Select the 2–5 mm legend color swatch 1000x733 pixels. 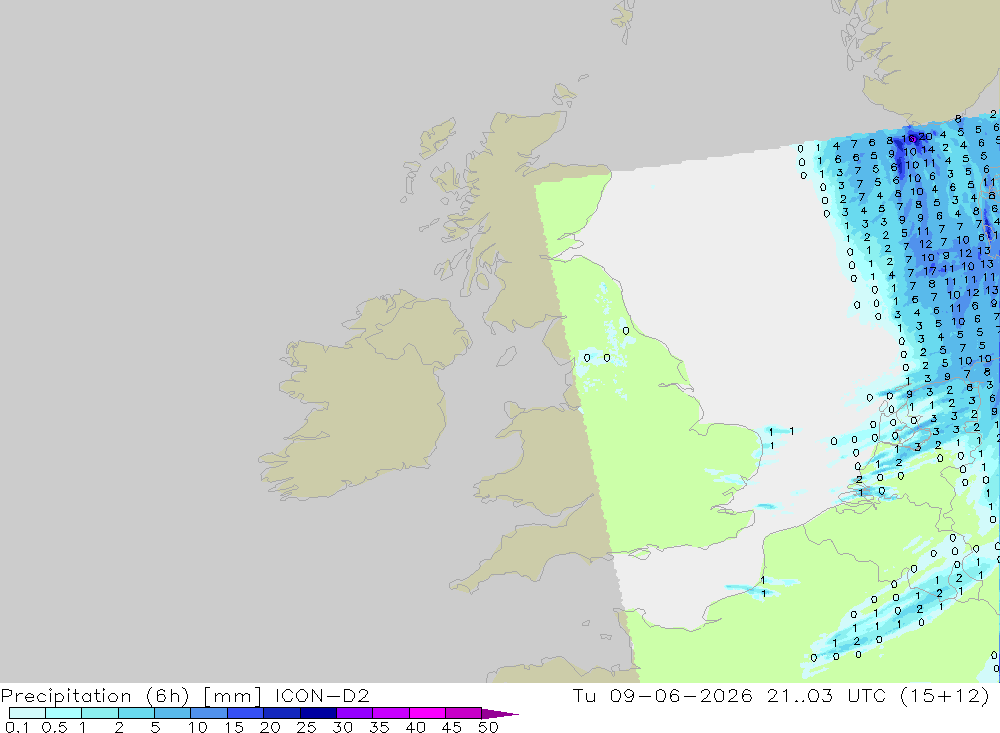pyautogui.click(x=136, y=713)
